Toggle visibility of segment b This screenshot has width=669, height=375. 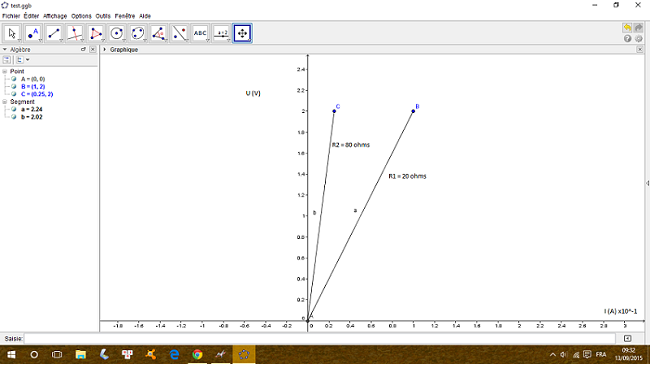(14, 117)
